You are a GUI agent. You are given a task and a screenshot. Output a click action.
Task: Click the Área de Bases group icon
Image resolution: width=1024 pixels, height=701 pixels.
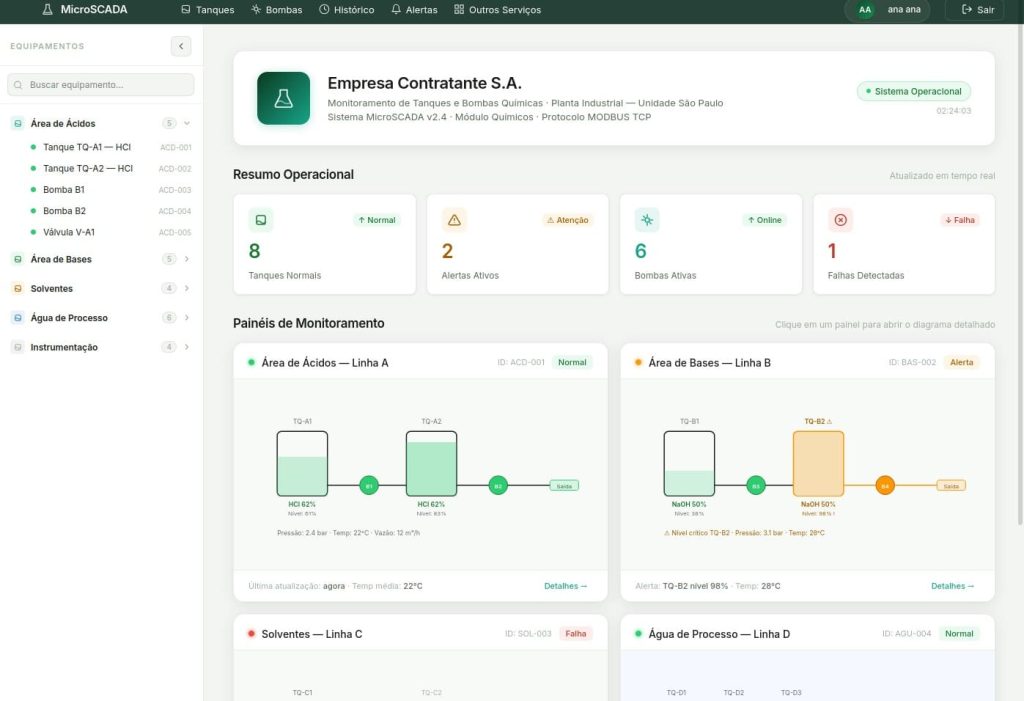coord(18,259)
